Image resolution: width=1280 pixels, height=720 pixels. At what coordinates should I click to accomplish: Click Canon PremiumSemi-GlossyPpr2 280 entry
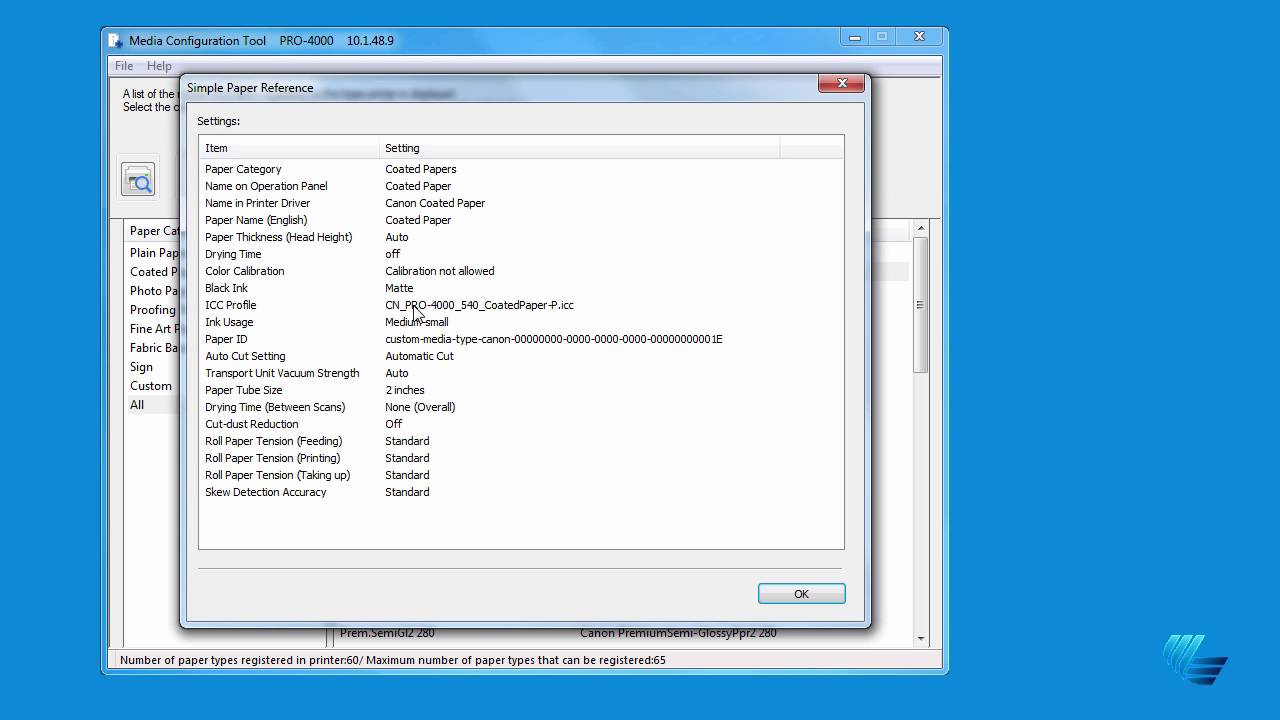click(678, 633)
